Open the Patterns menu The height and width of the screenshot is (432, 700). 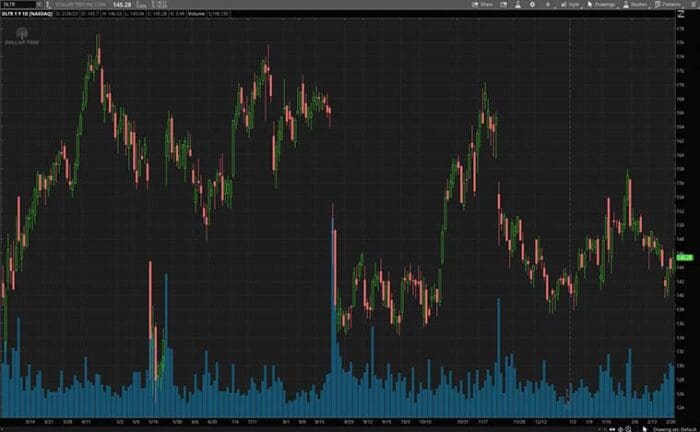(668, 4)
